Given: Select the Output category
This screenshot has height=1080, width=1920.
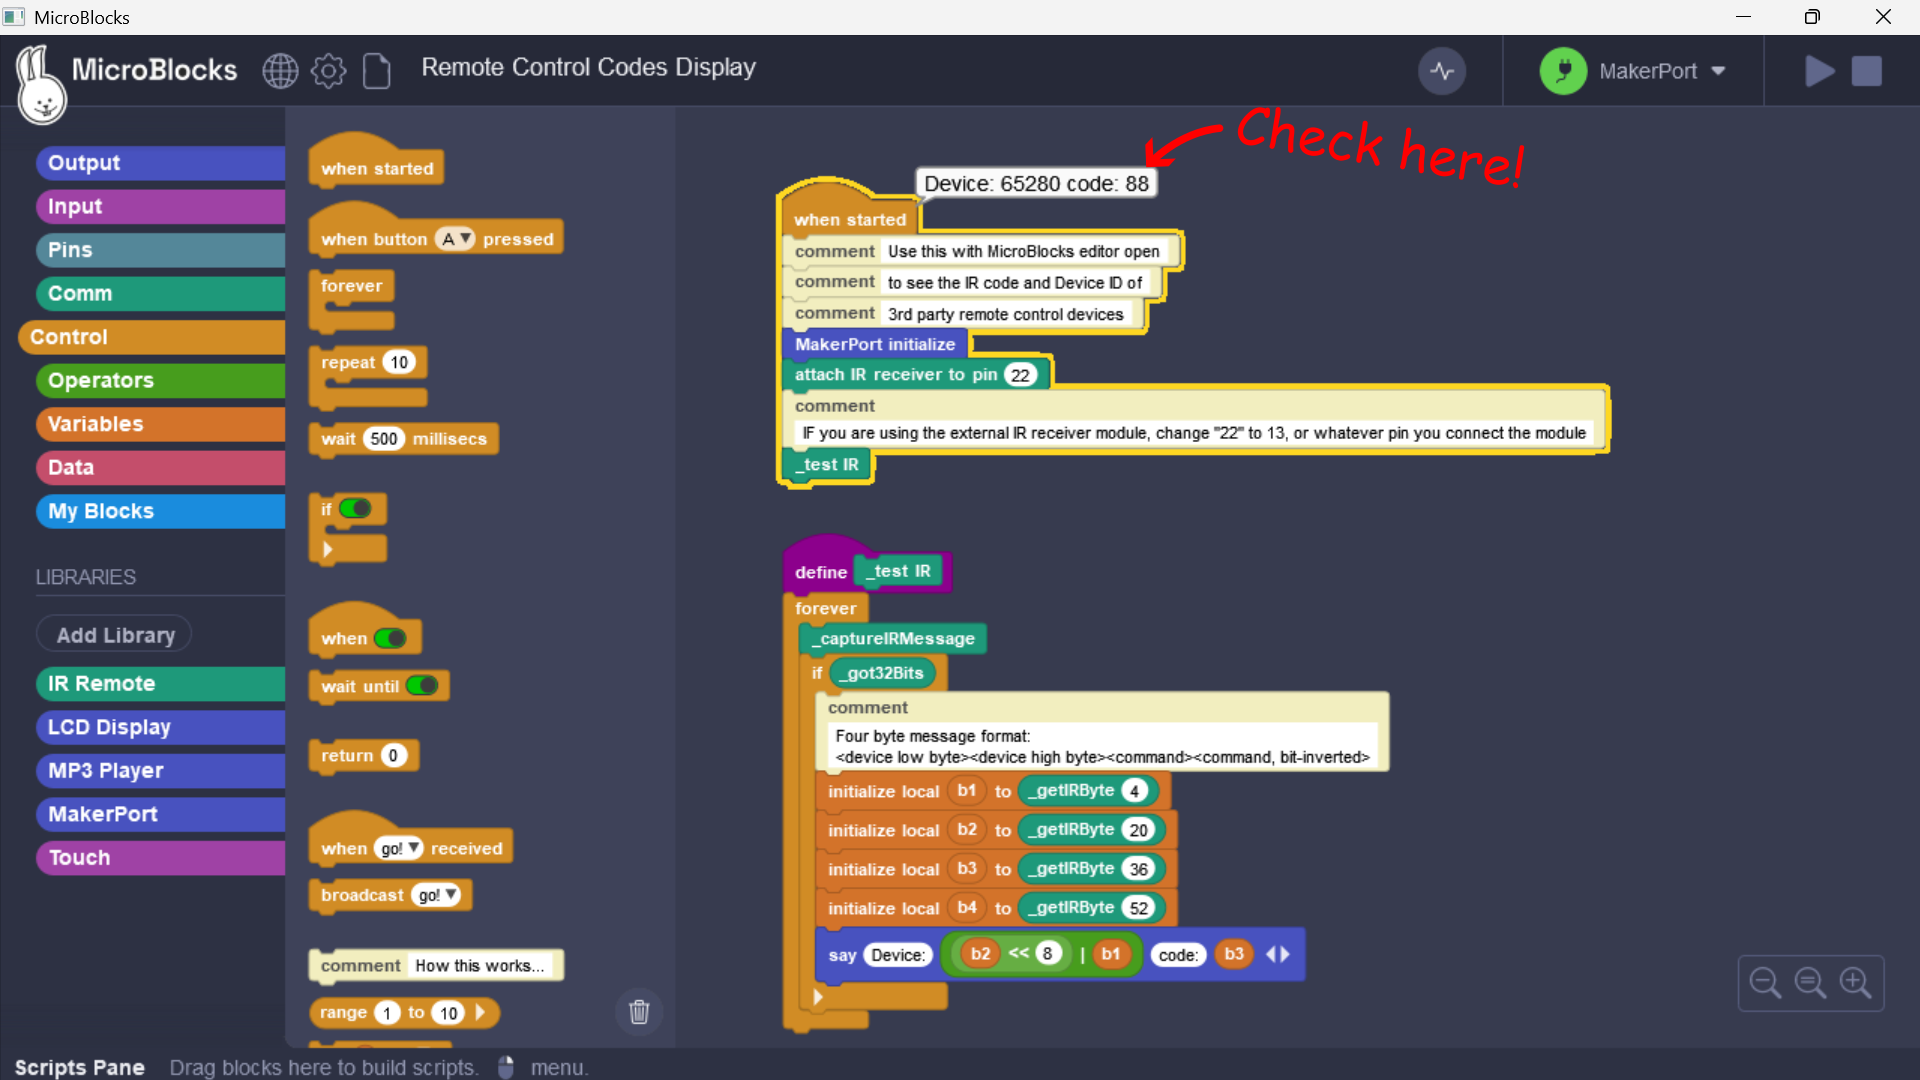Looking at the screenshot, I should pos(160,163).
